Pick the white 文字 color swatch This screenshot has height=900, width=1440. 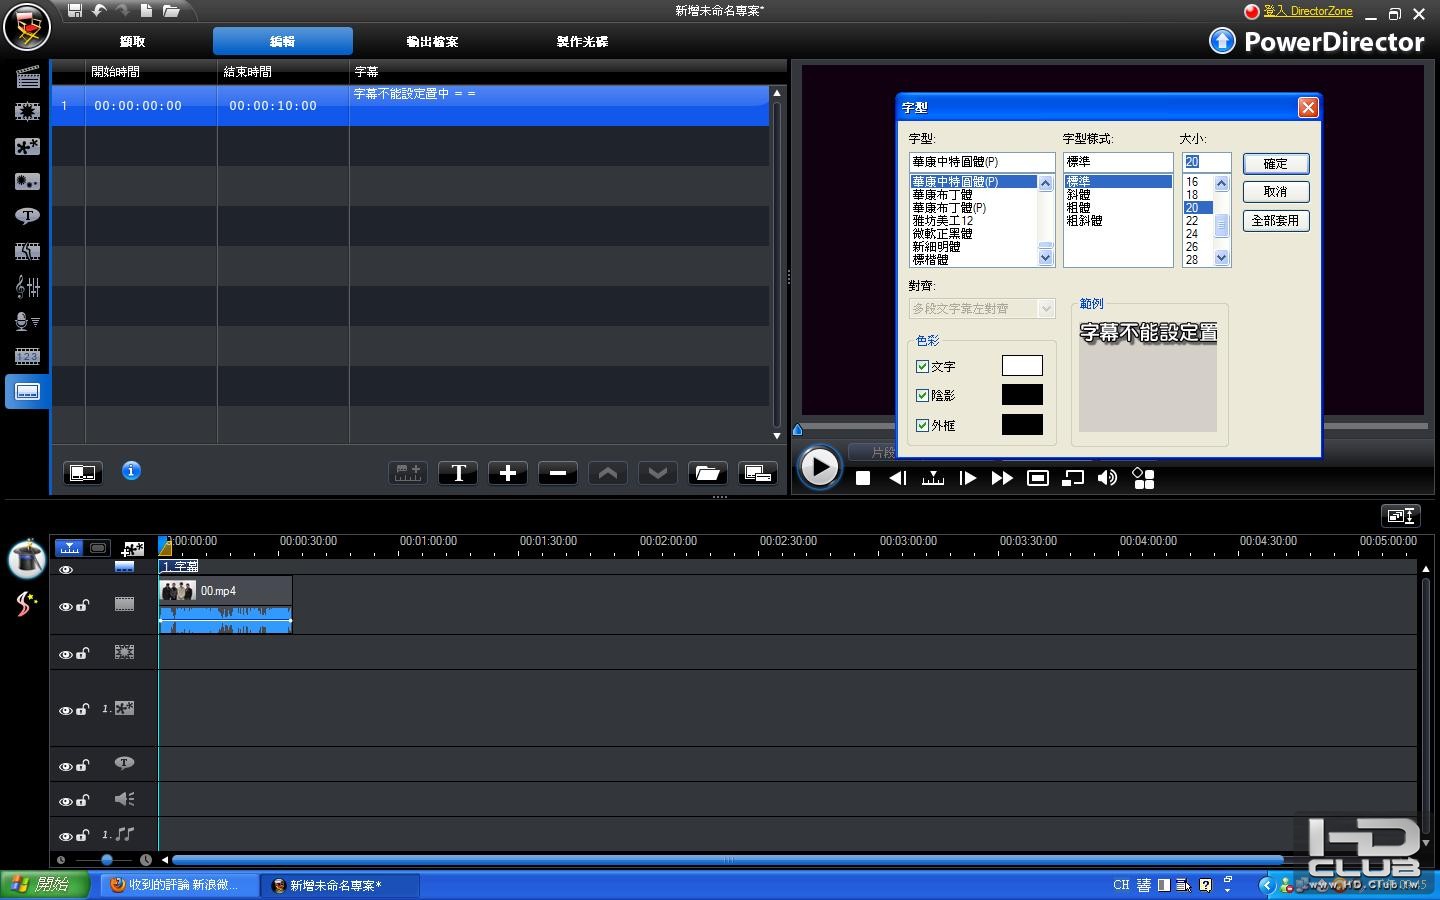pos(1022,366)
